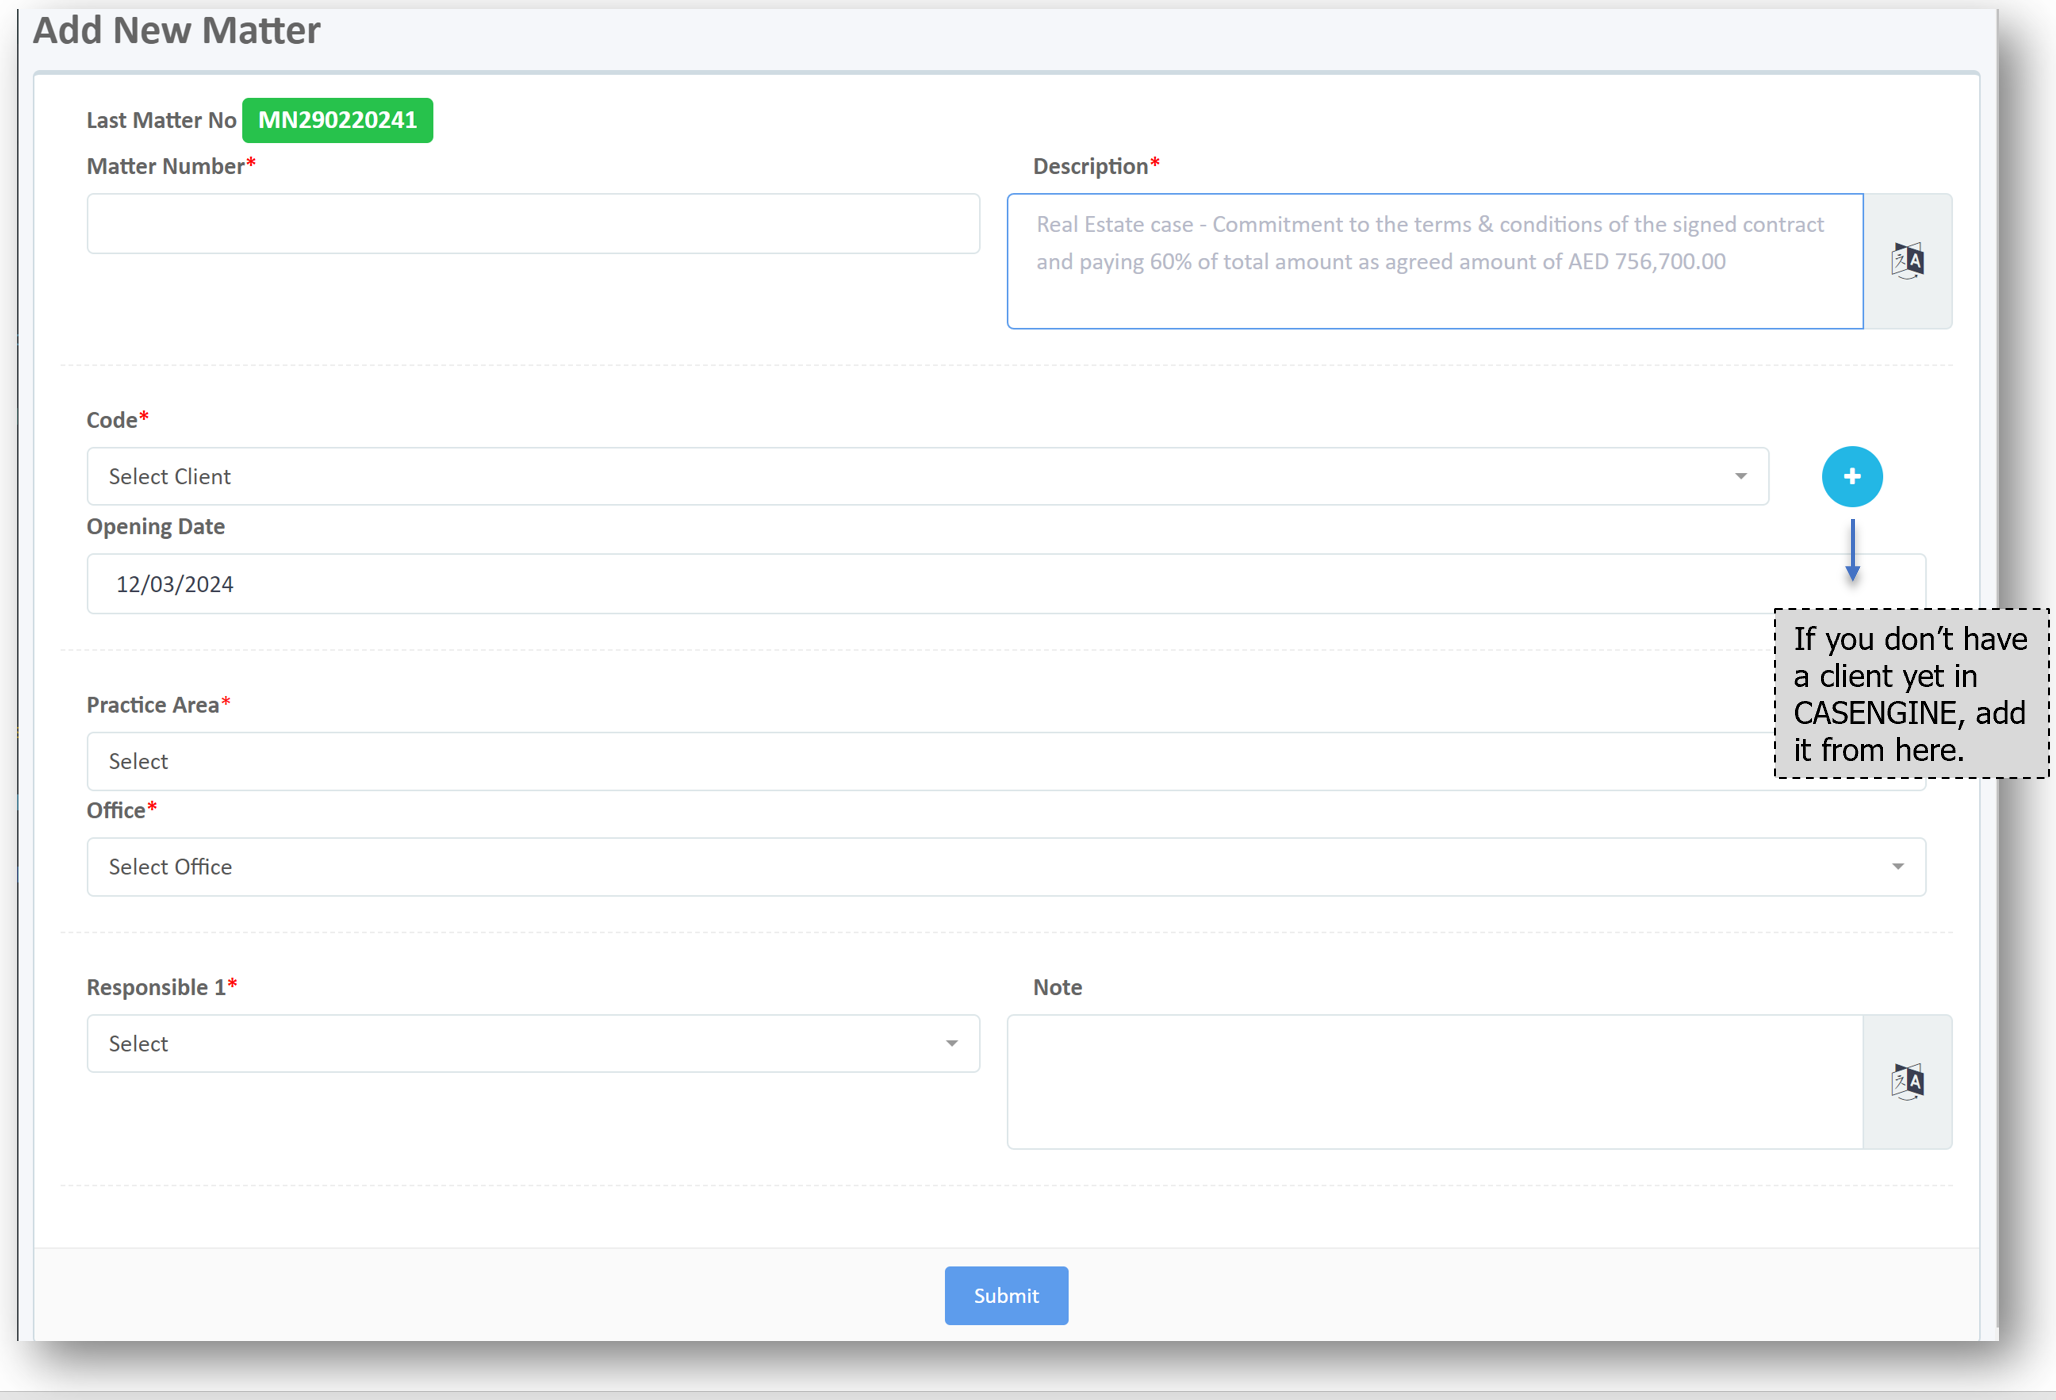Click the Submit button
Viewport: 2056px width, 1400px height.
tap(1006, 1296)
